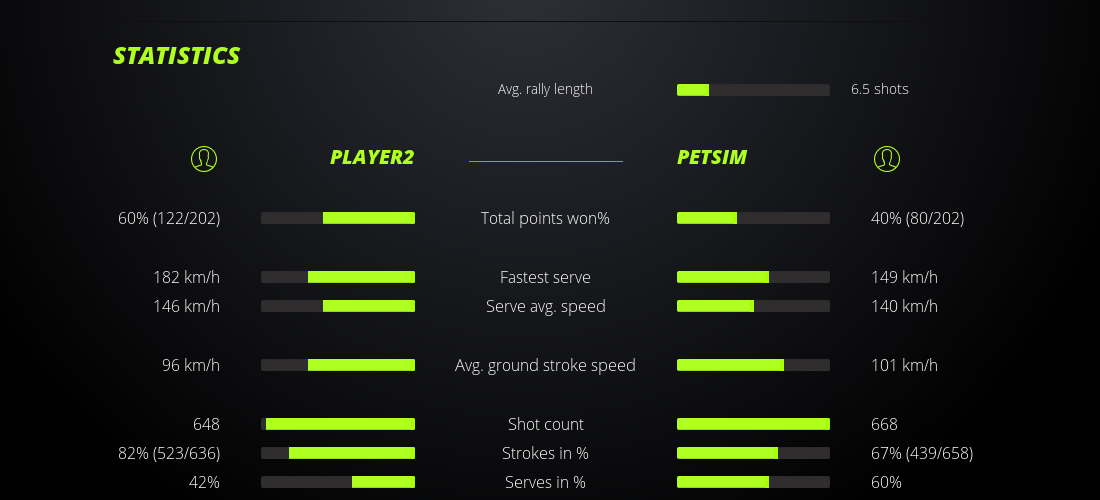Click PETSIM's Total points won bar
The width and height of the screenshot is (1100, 500).
753,218
